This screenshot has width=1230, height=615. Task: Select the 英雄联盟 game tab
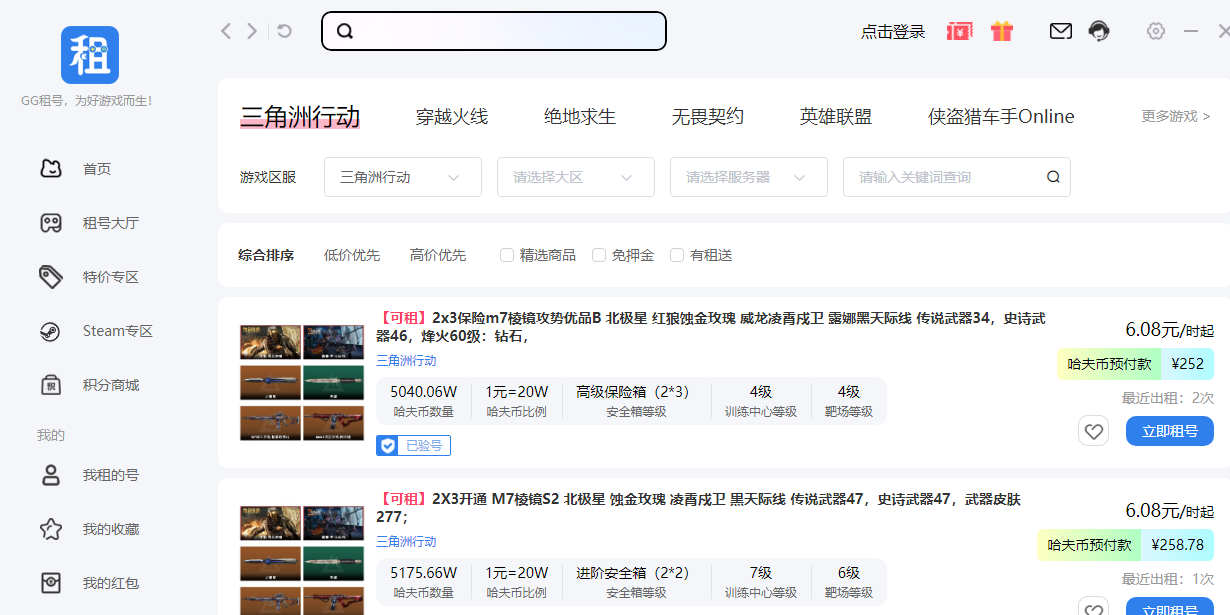pos(836,116)
